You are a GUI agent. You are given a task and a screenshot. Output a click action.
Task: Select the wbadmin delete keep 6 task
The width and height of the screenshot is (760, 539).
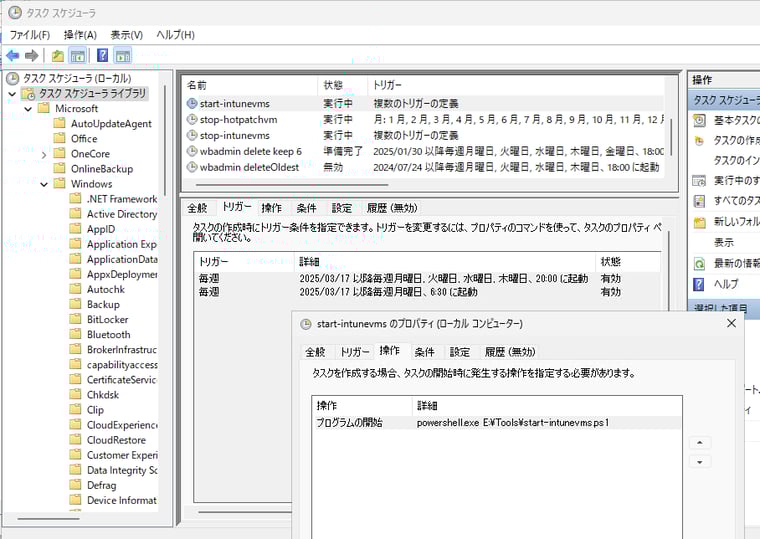pos(425,151)
